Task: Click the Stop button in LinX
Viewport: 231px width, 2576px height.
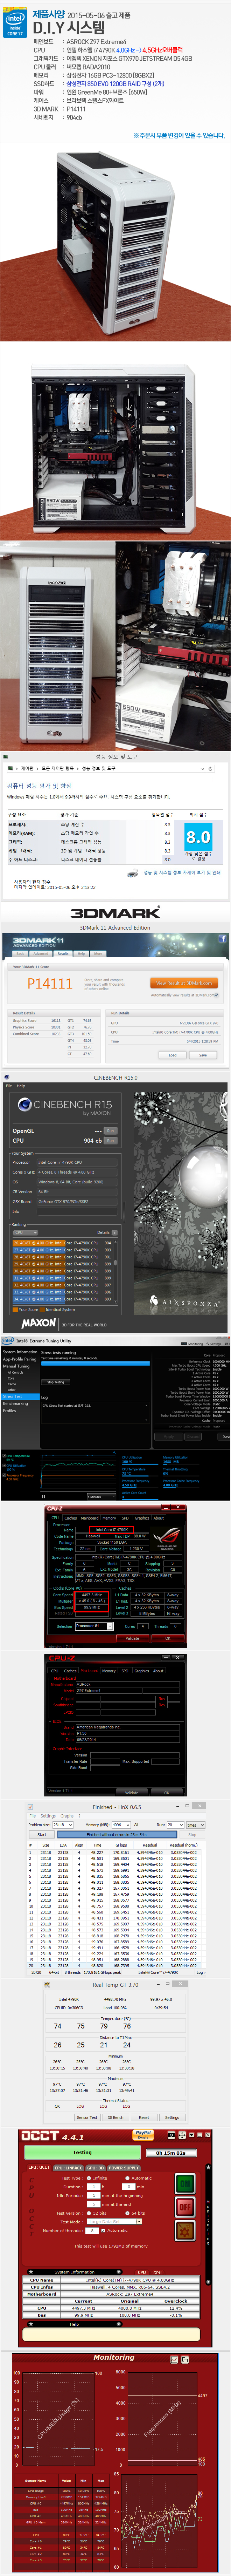Action: pos(192,1834)
